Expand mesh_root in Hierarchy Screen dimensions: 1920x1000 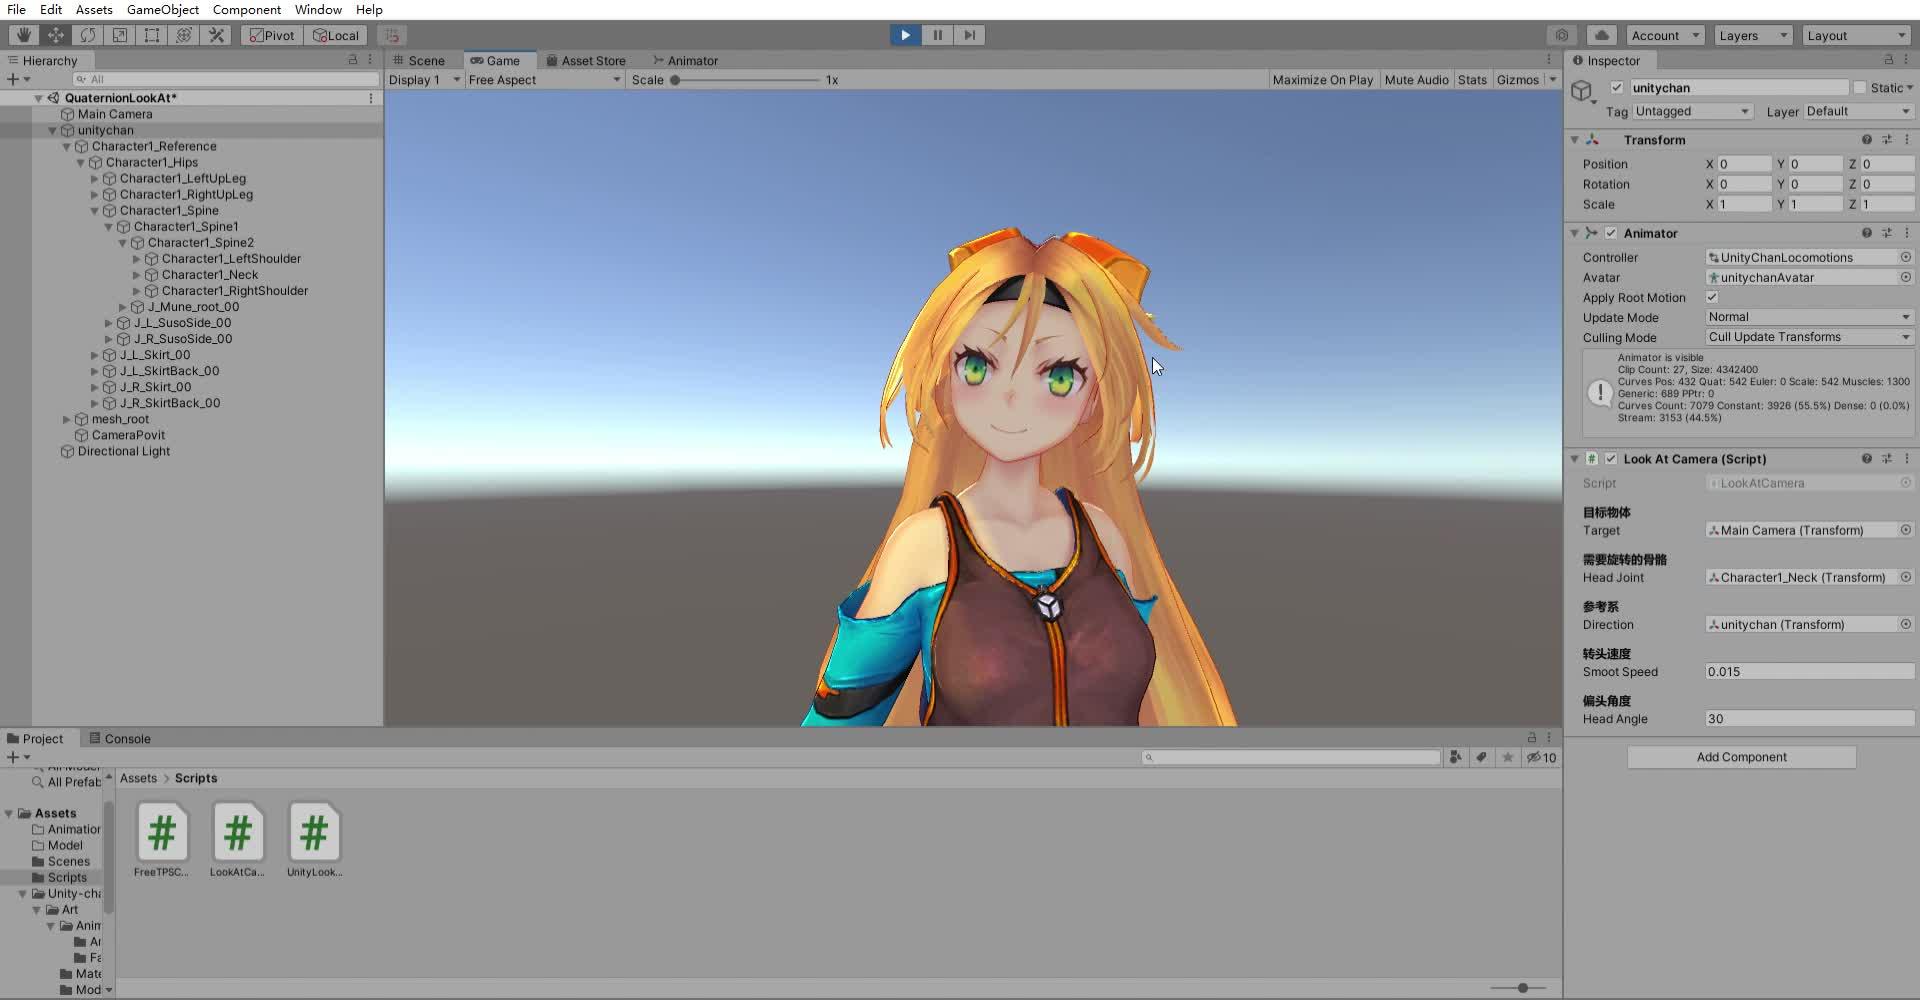click(x=67, y=419)
